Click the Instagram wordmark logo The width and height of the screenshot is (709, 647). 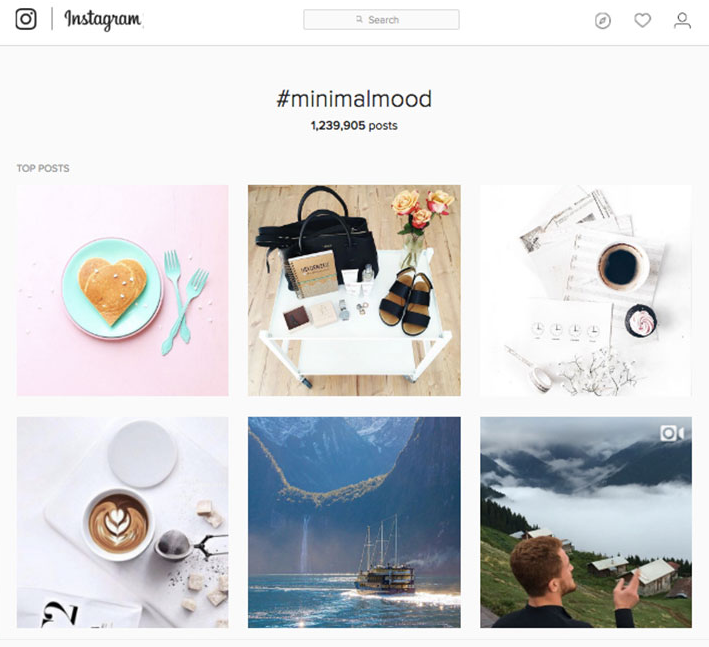tap(103, 20)
